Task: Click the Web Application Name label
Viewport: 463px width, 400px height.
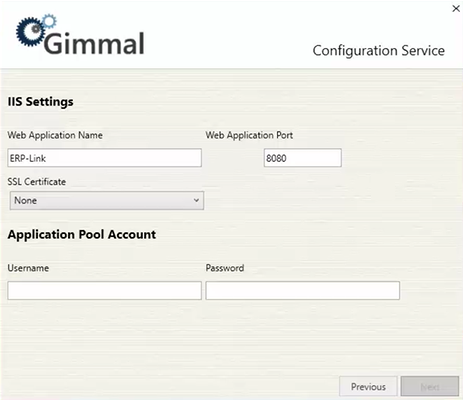Action: point(55,135)
